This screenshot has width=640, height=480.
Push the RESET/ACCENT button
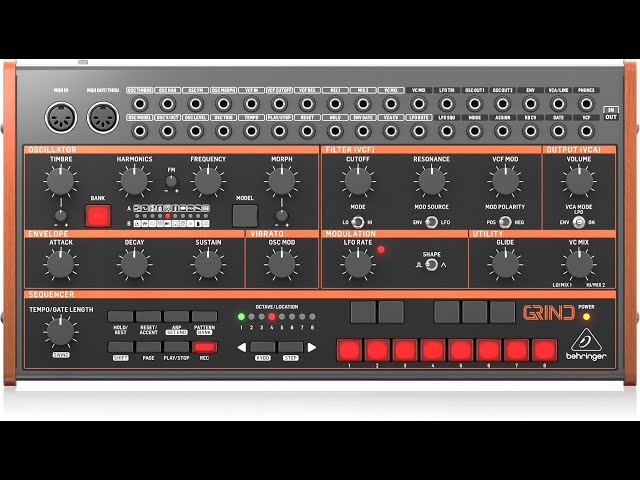[149, 316]
